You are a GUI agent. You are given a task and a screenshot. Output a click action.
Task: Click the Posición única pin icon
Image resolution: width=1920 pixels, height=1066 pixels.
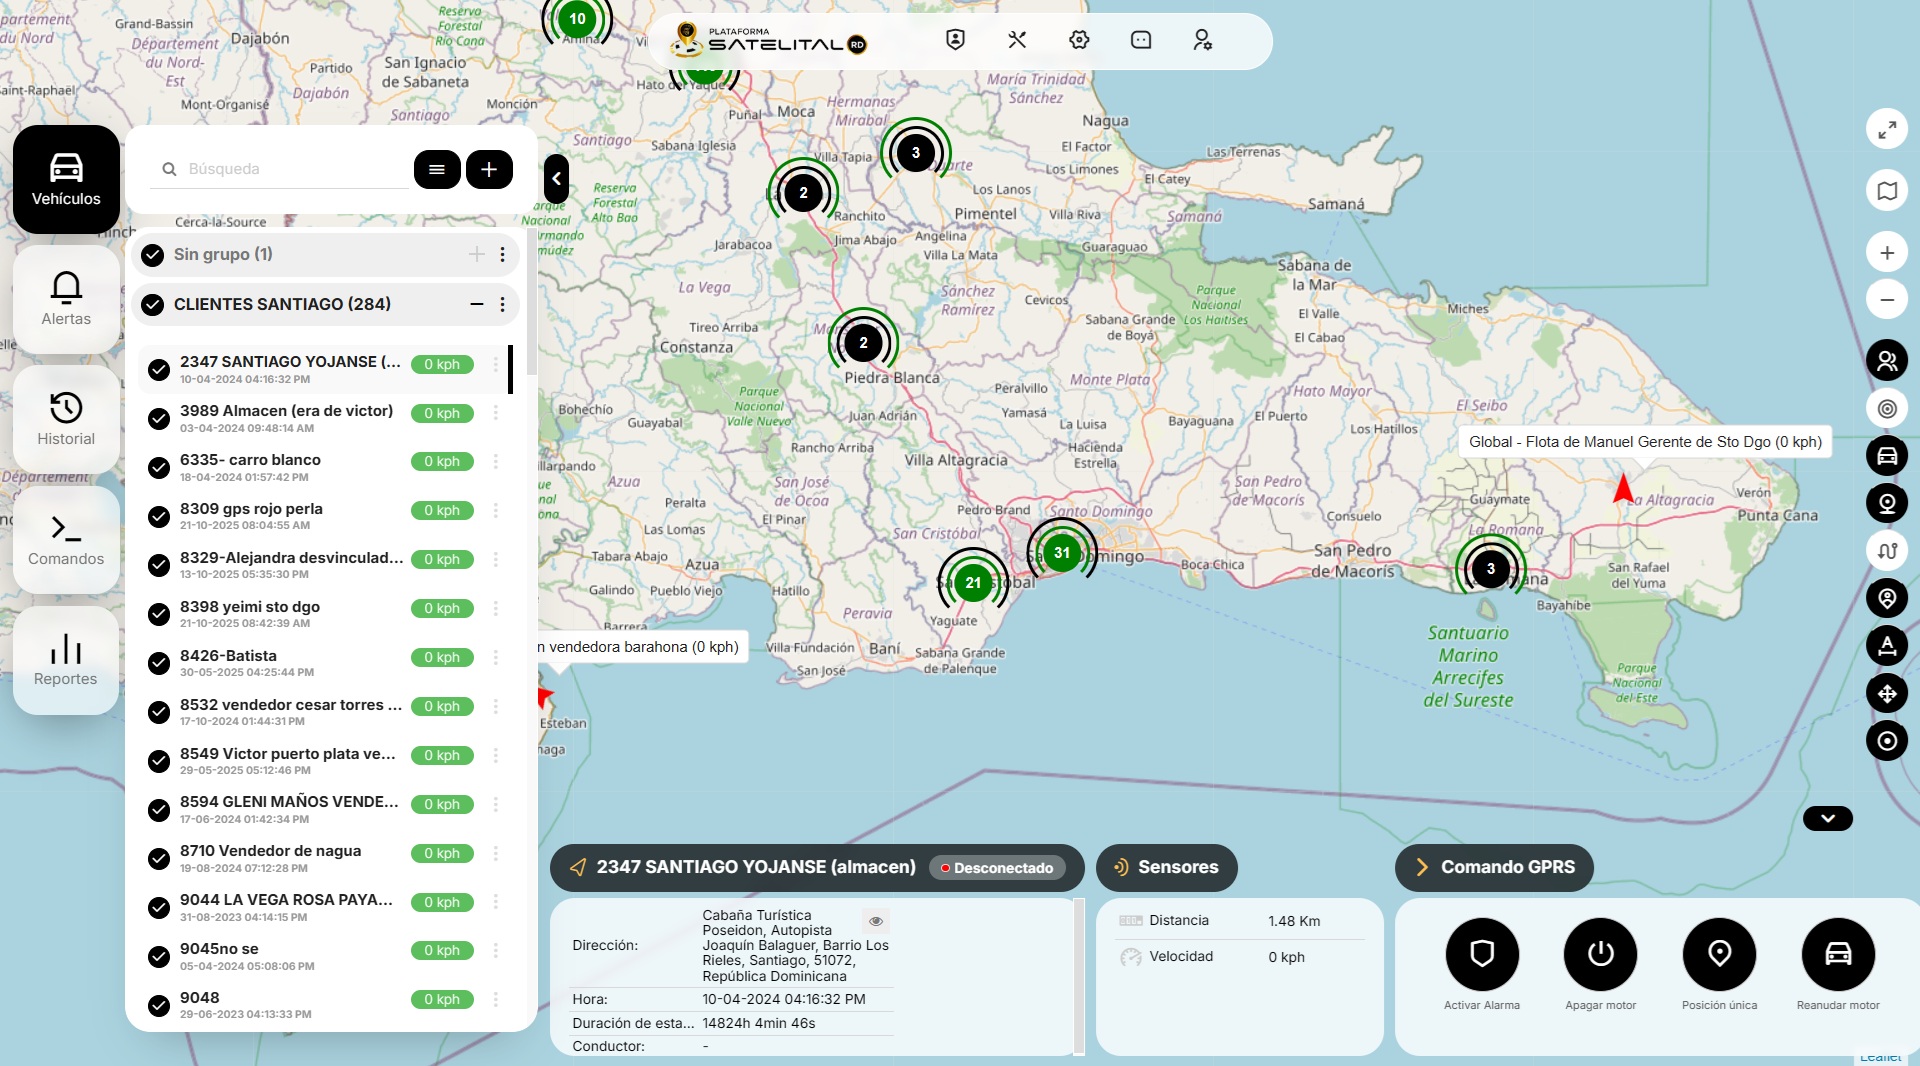[1719, 954]
